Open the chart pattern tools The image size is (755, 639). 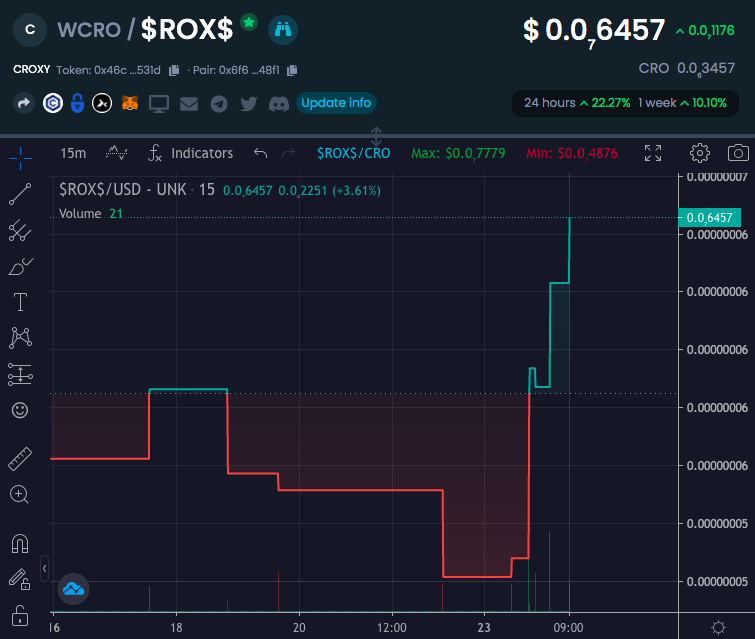point(20,338)
